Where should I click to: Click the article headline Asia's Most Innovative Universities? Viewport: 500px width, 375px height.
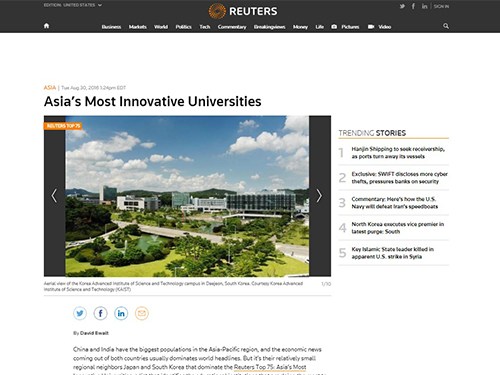click(x=153, y=101)
